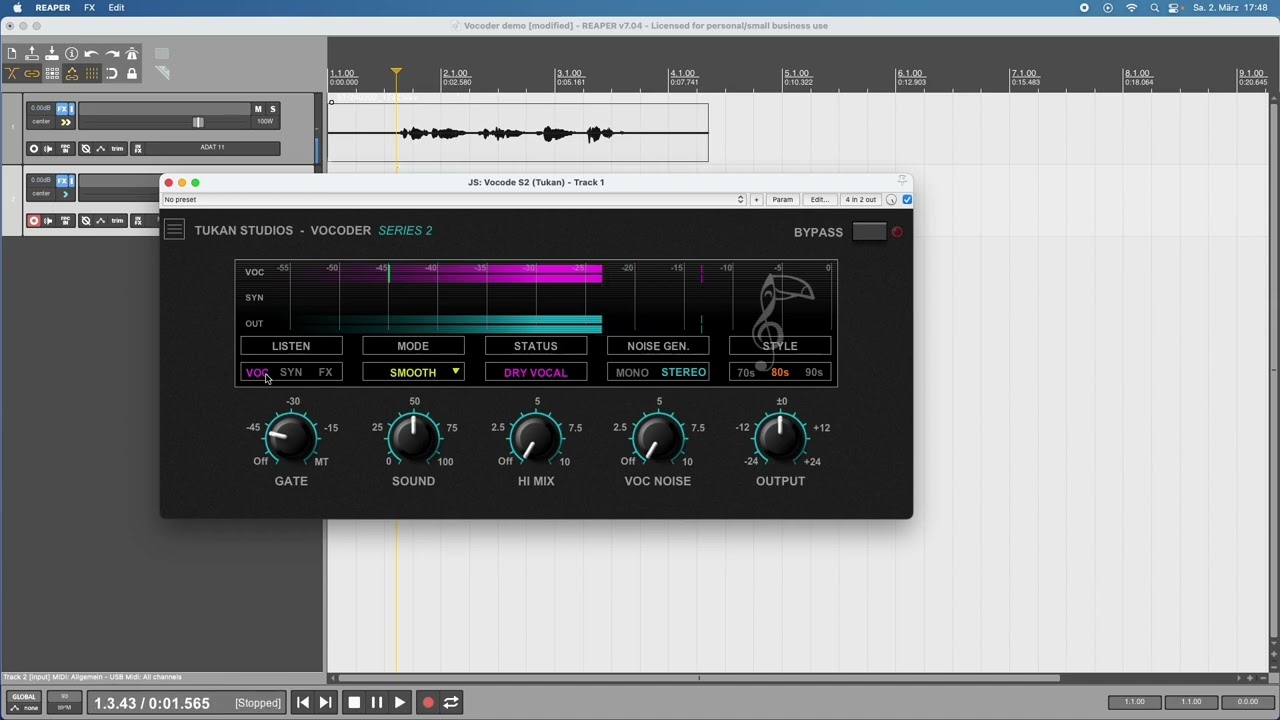Toggle ripple editing grid icon
The height and width of the screenshot is (720, 1280).
(52, 73)
